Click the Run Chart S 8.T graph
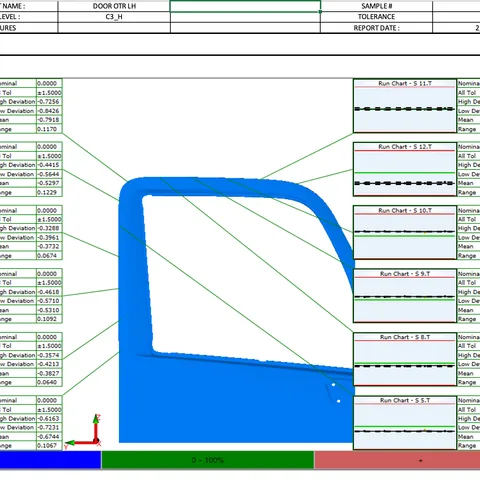Image resolution: width=480 pixels, height=480 pixels. (x=405, y=359)
